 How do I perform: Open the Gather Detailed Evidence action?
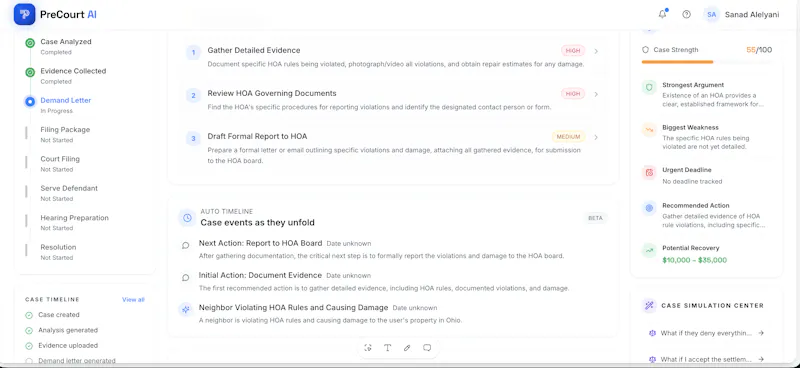pyautogui.click(x=392, y=57)
